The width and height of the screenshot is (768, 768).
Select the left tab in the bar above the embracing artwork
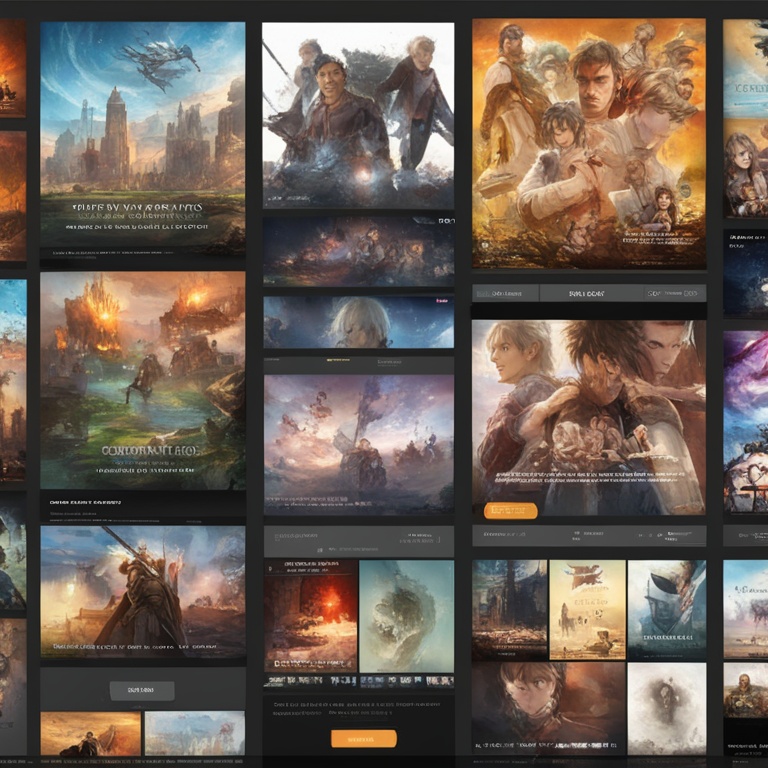[x=505, y=293]
